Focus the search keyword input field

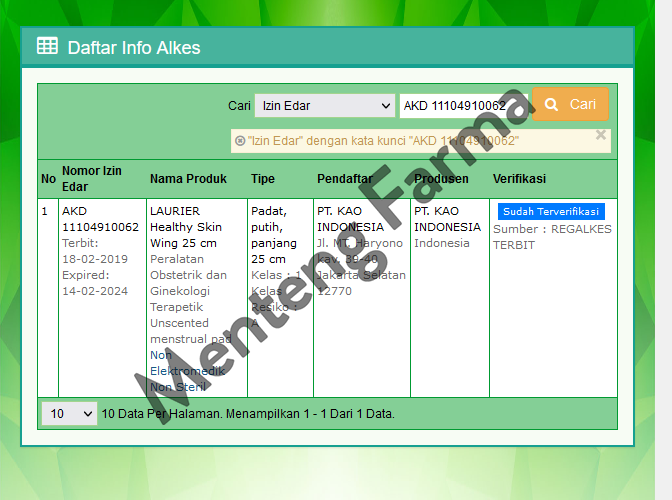tap(462, 106)
